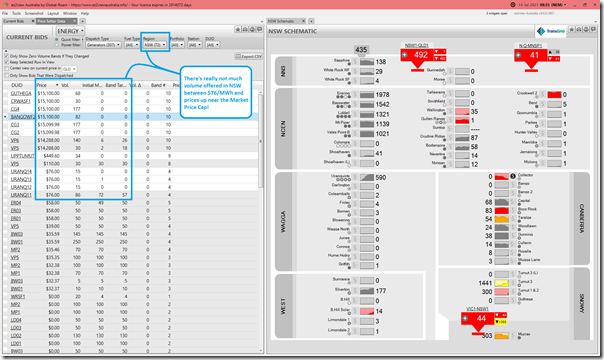Click the print icon in NSW Schematic header
The width and height of the screenshot is (604, 360).
(x=586, y=30)
